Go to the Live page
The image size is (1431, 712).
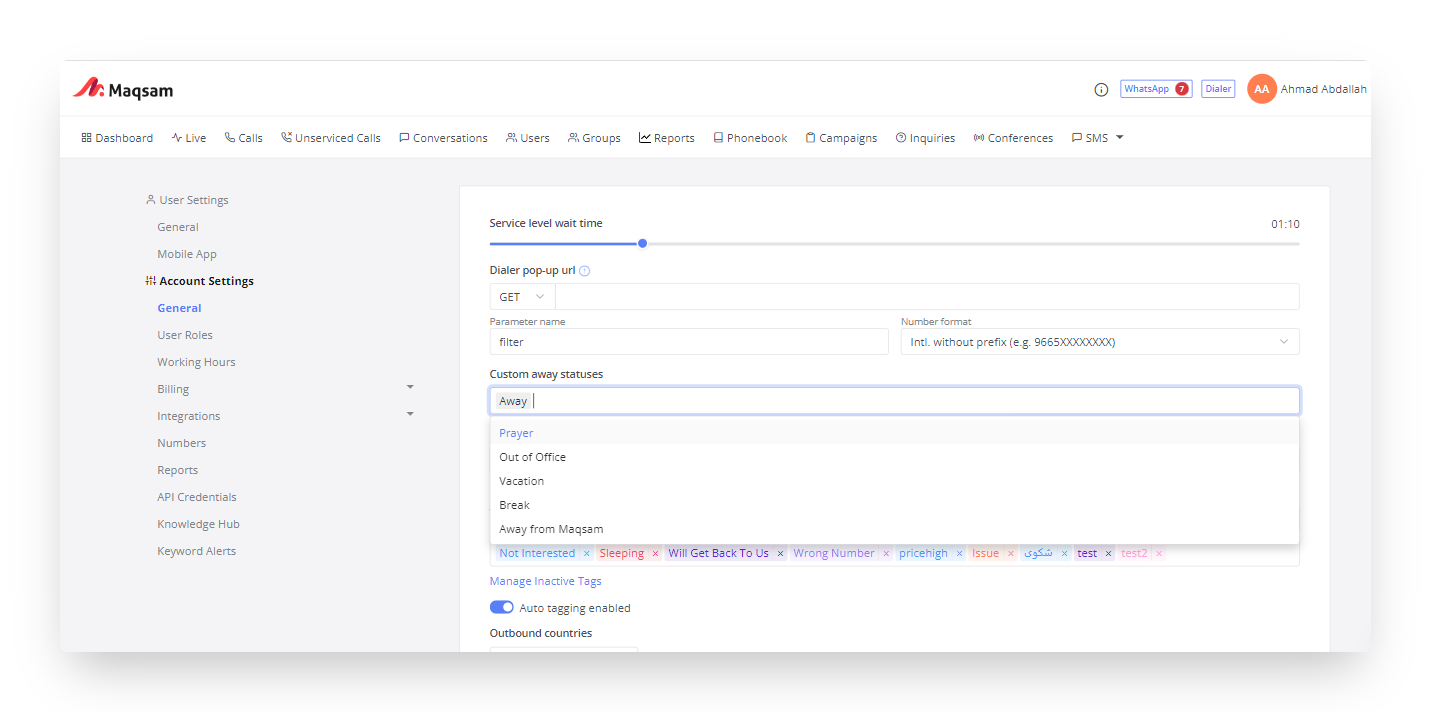[x=189, y=138]
